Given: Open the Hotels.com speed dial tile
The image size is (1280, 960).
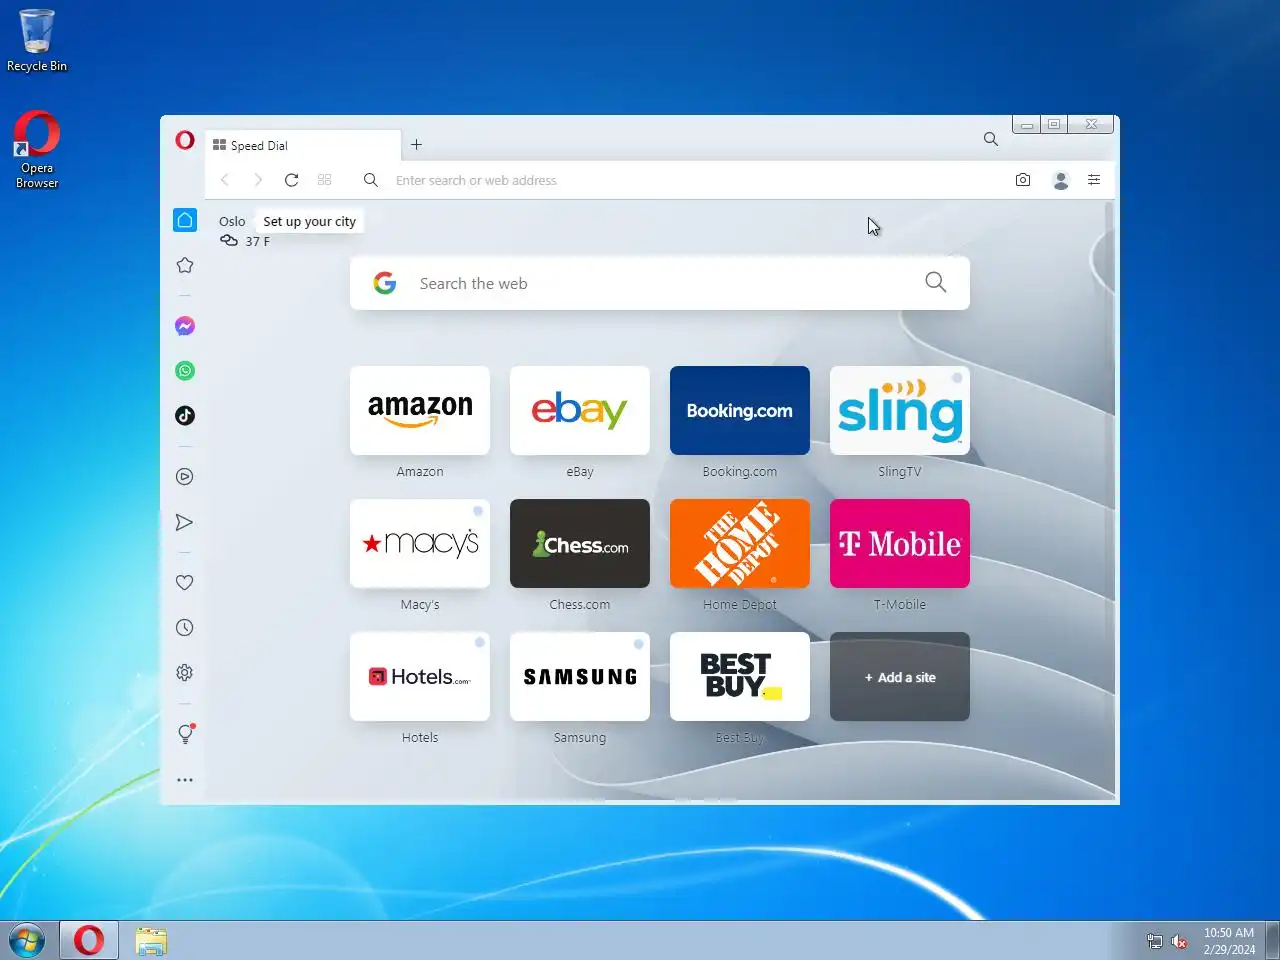Looking at the screenshot, I should tap(420, 676).
